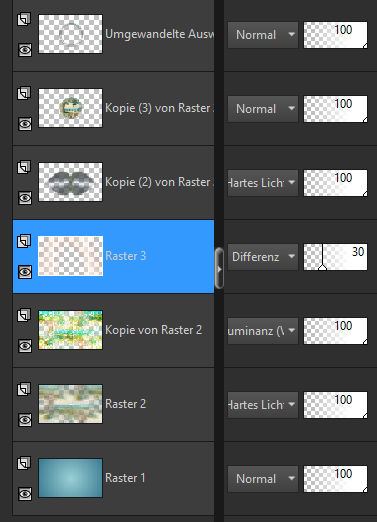This screenshot has width=377, height=522.
Task: Toggle visibility of Kopie (2) von Raster layer
Action: tap(25, 198)
